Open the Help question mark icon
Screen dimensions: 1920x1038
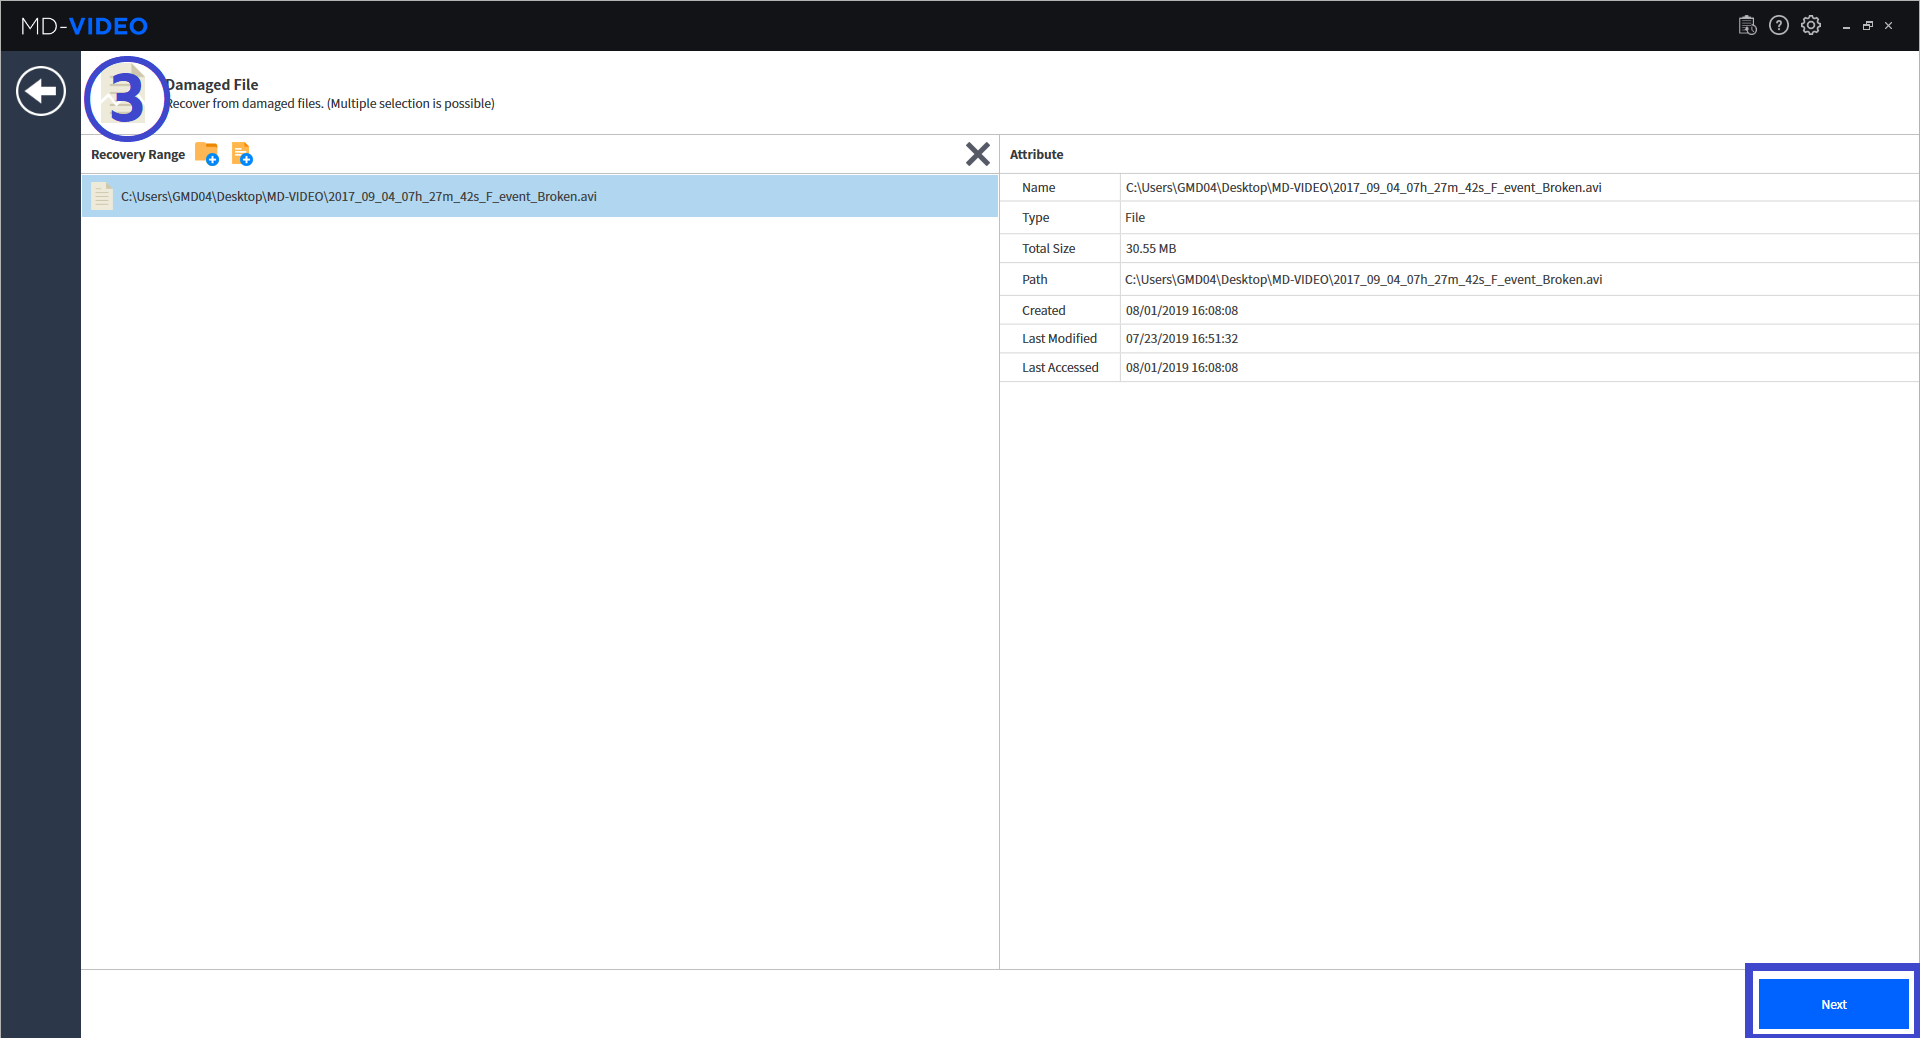[1779, 25]
